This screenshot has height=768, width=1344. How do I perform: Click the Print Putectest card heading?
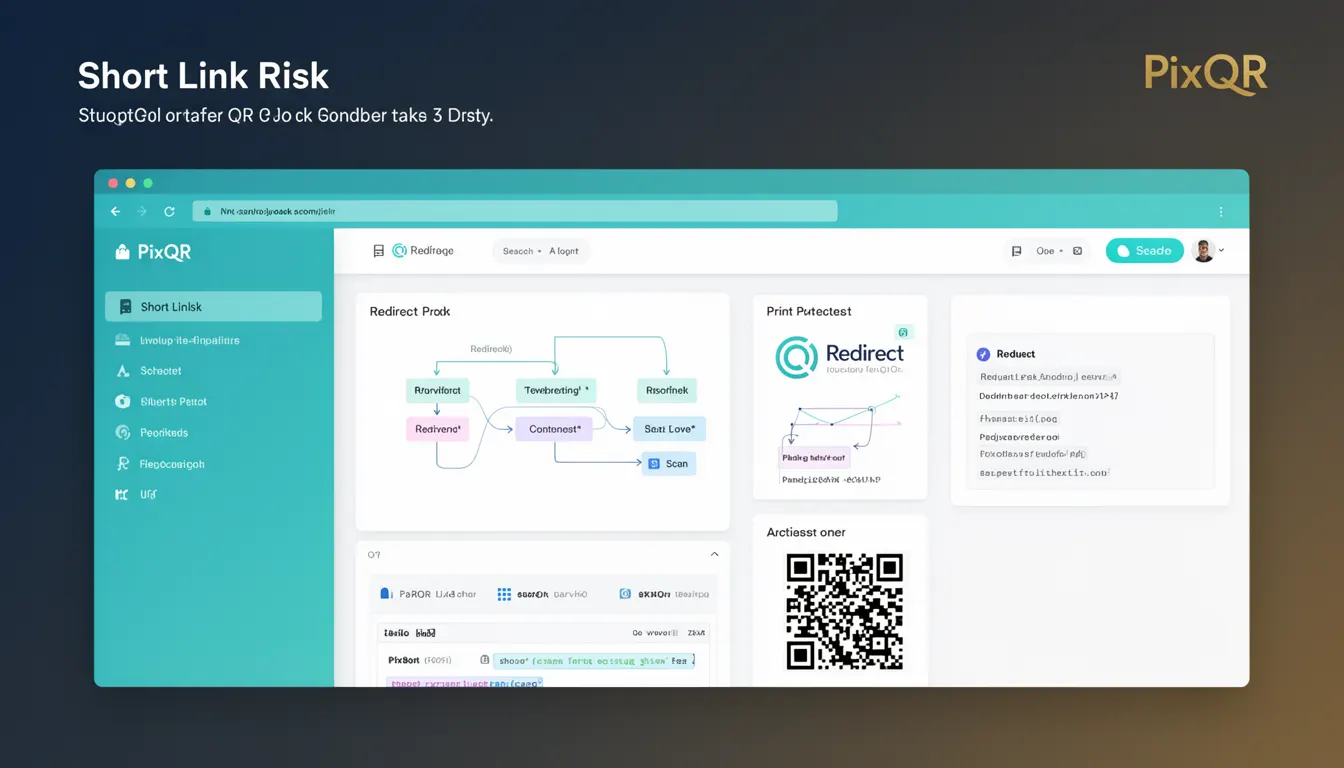pyautogui.click(x=809, y=311)
